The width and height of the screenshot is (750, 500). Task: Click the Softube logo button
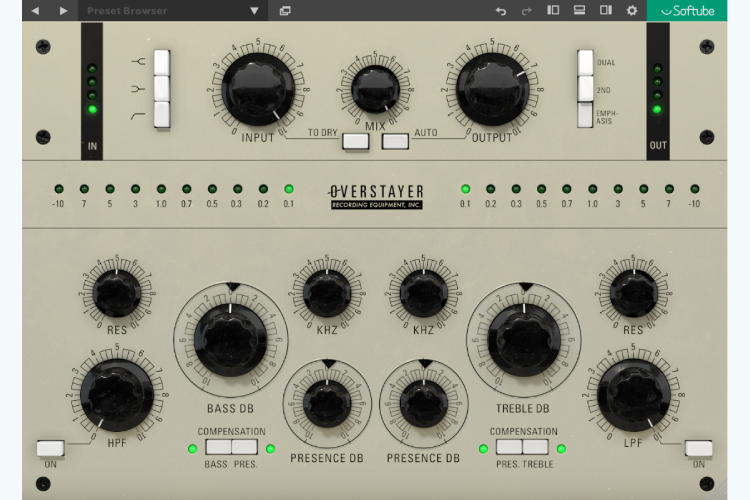(687, 11)
